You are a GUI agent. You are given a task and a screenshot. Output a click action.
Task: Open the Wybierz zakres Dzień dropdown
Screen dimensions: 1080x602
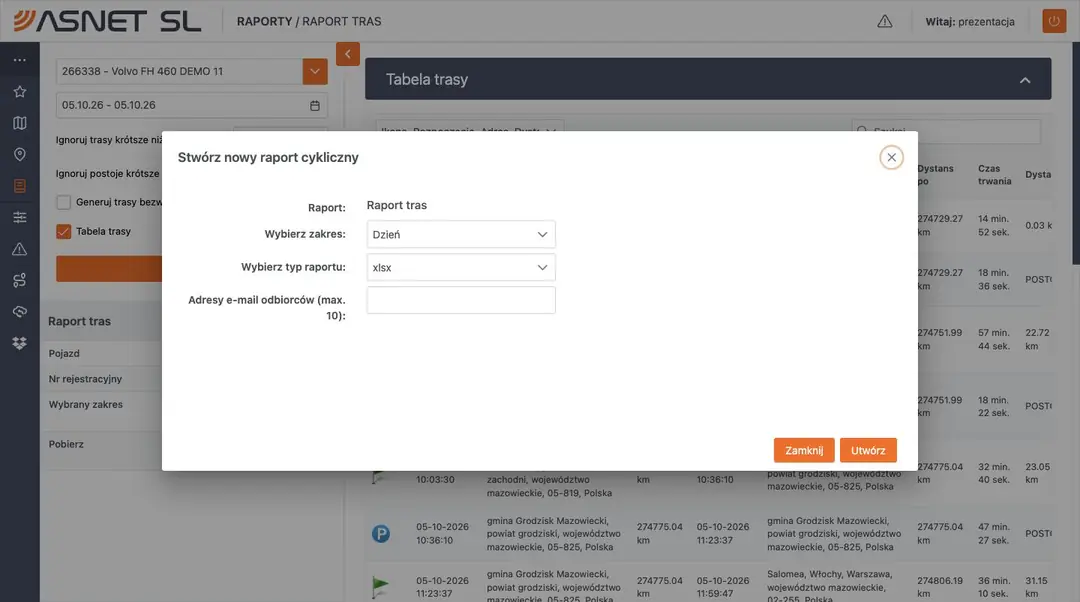click(461, 234)
